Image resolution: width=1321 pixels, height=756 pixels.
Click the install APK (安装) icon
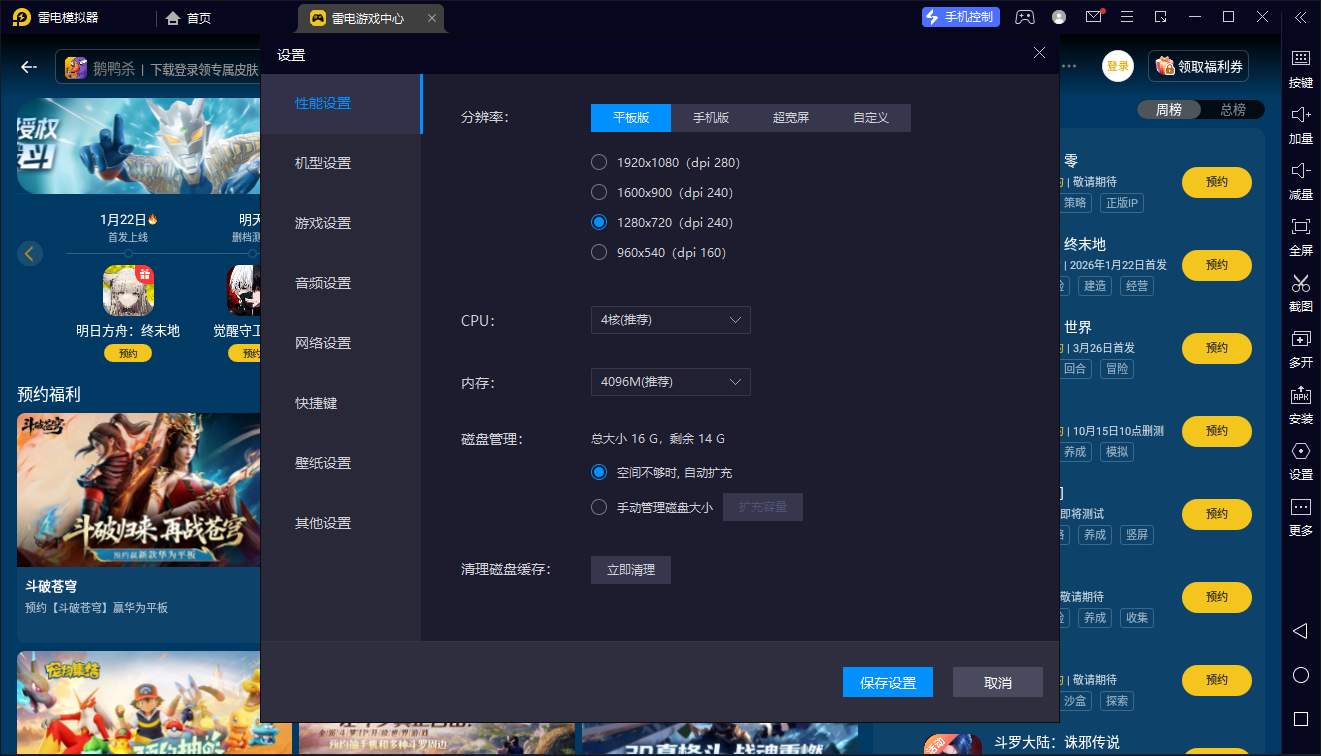pyautogui.click(x=1300, y=395)
